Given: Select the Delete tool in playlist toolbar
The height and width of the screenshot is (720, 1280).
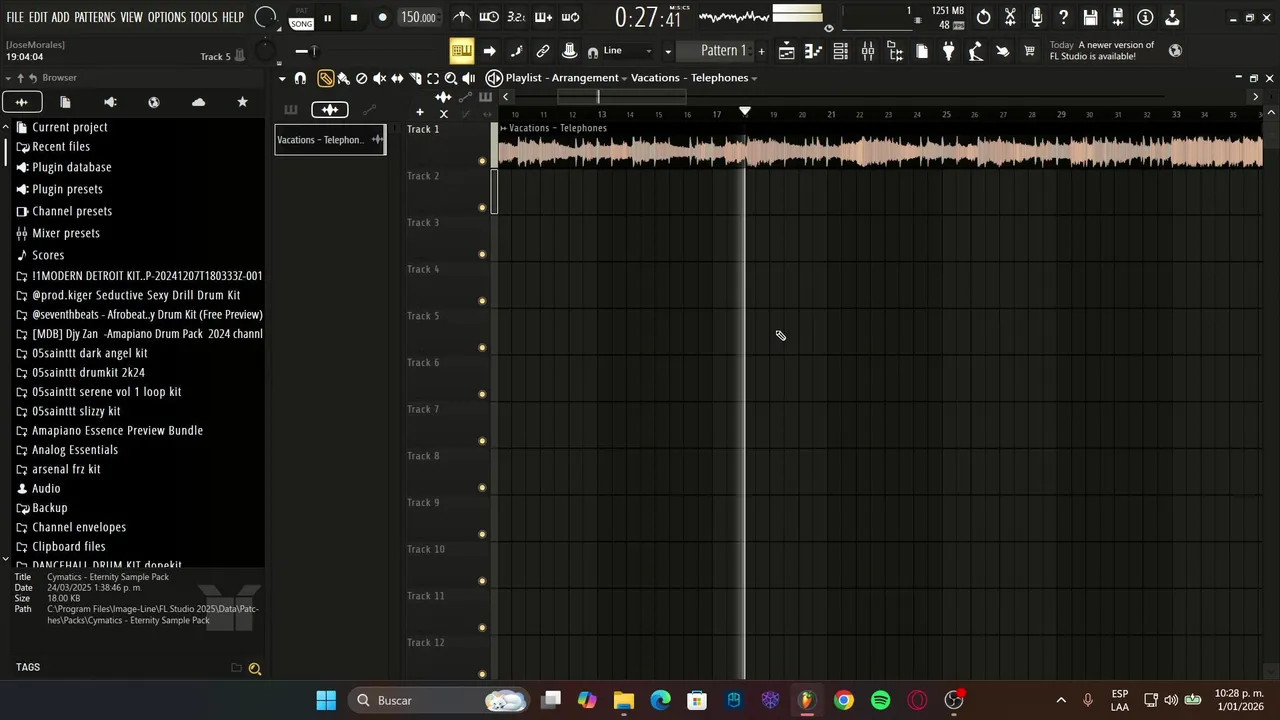Looking at the screenshot, I should tap(361, 78).
